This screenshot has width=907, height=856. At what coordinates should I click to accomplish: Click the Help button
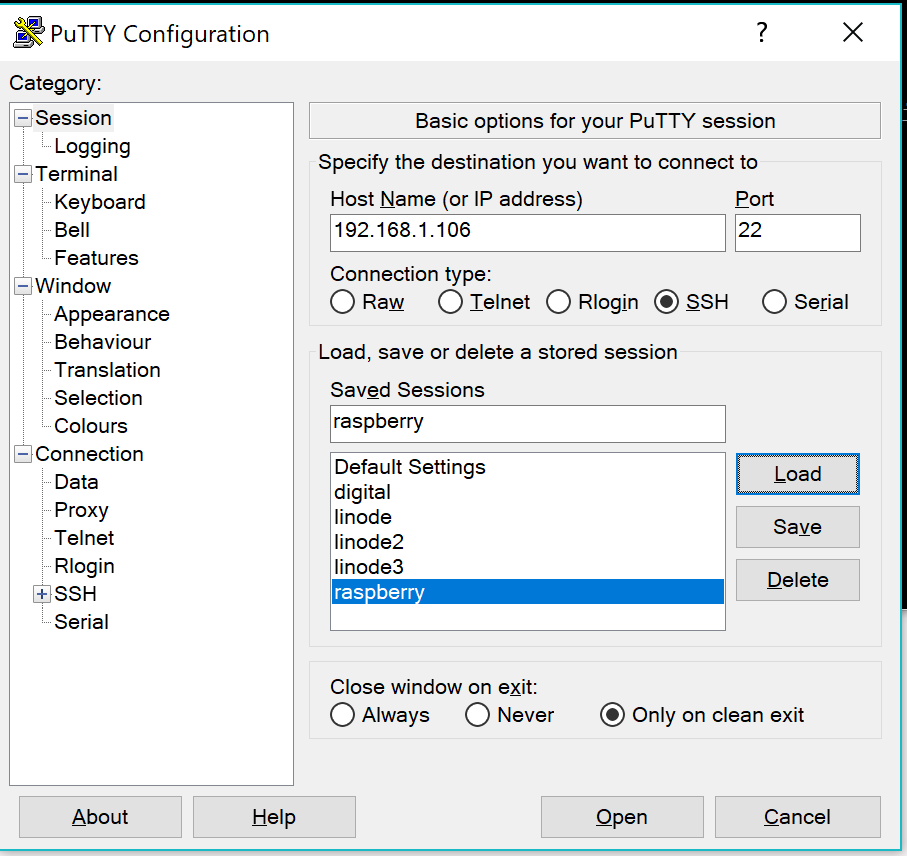[274, 817]
